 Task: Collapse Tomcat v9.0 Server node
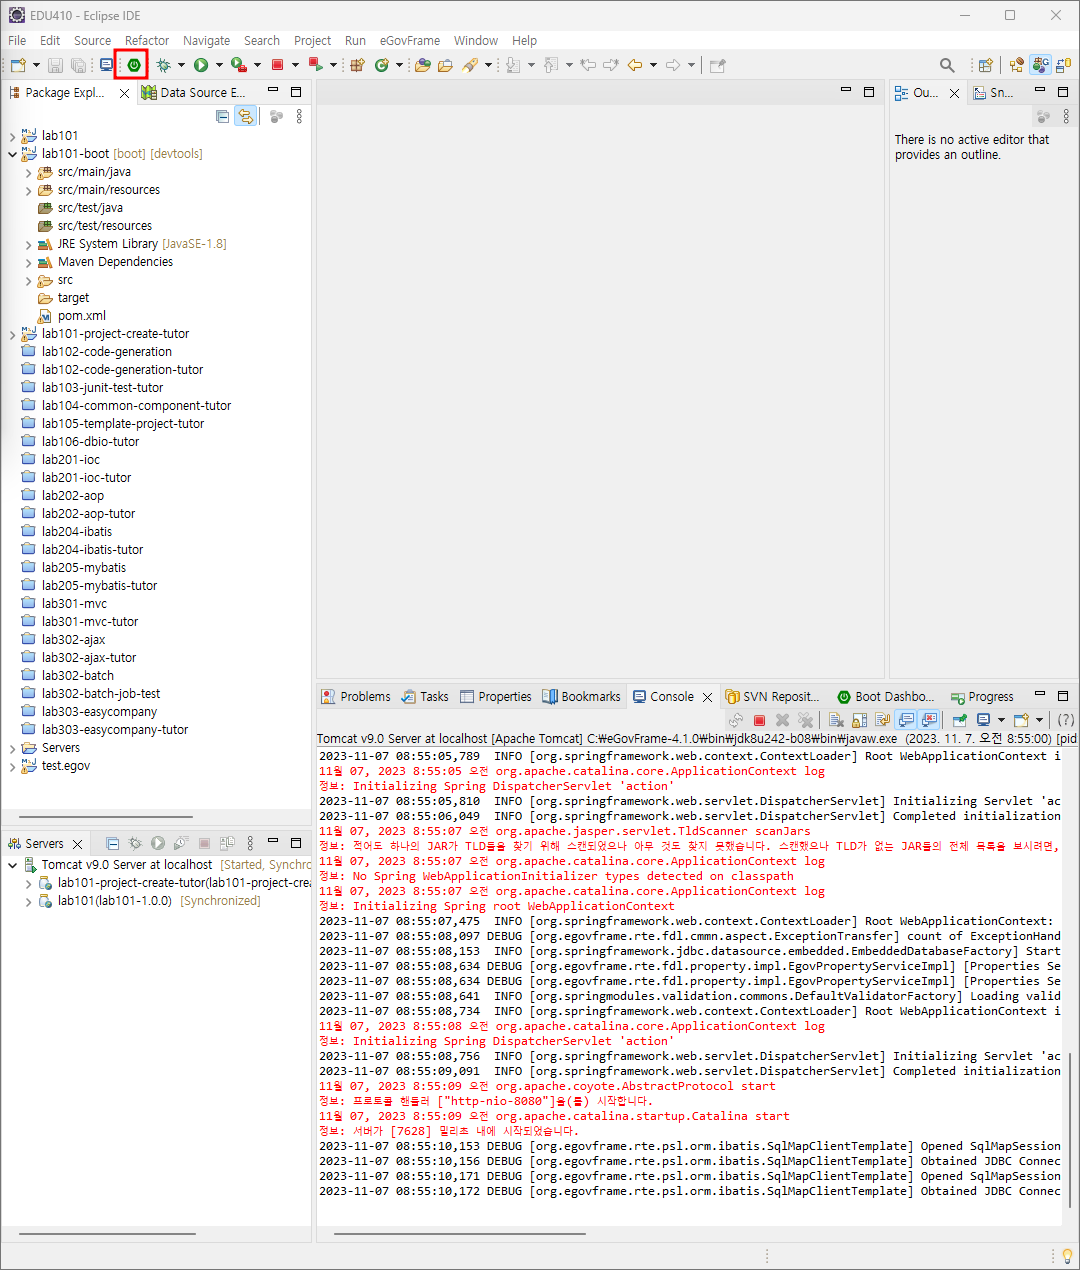pos(12,865)
